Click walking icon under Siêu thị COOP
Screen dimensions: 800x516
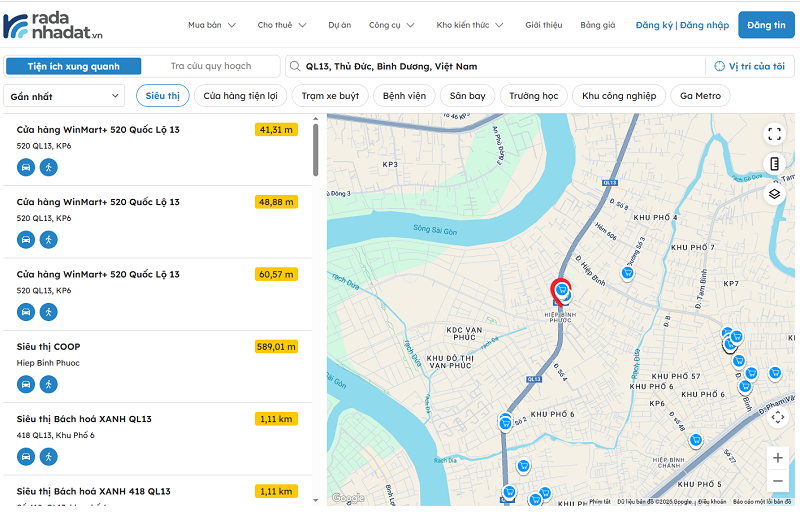49,384
